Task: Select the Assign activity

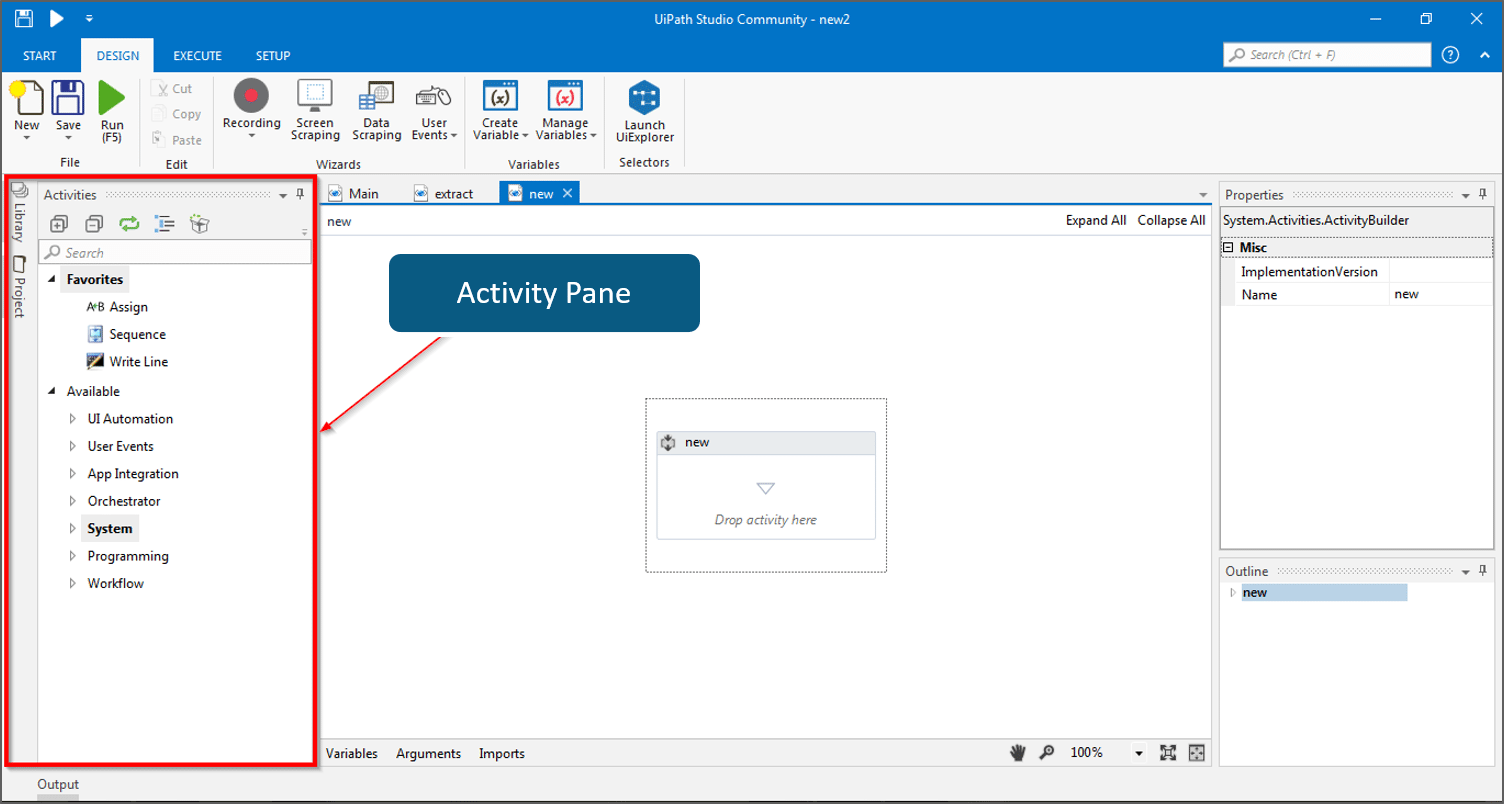Action: coord(118,307)
